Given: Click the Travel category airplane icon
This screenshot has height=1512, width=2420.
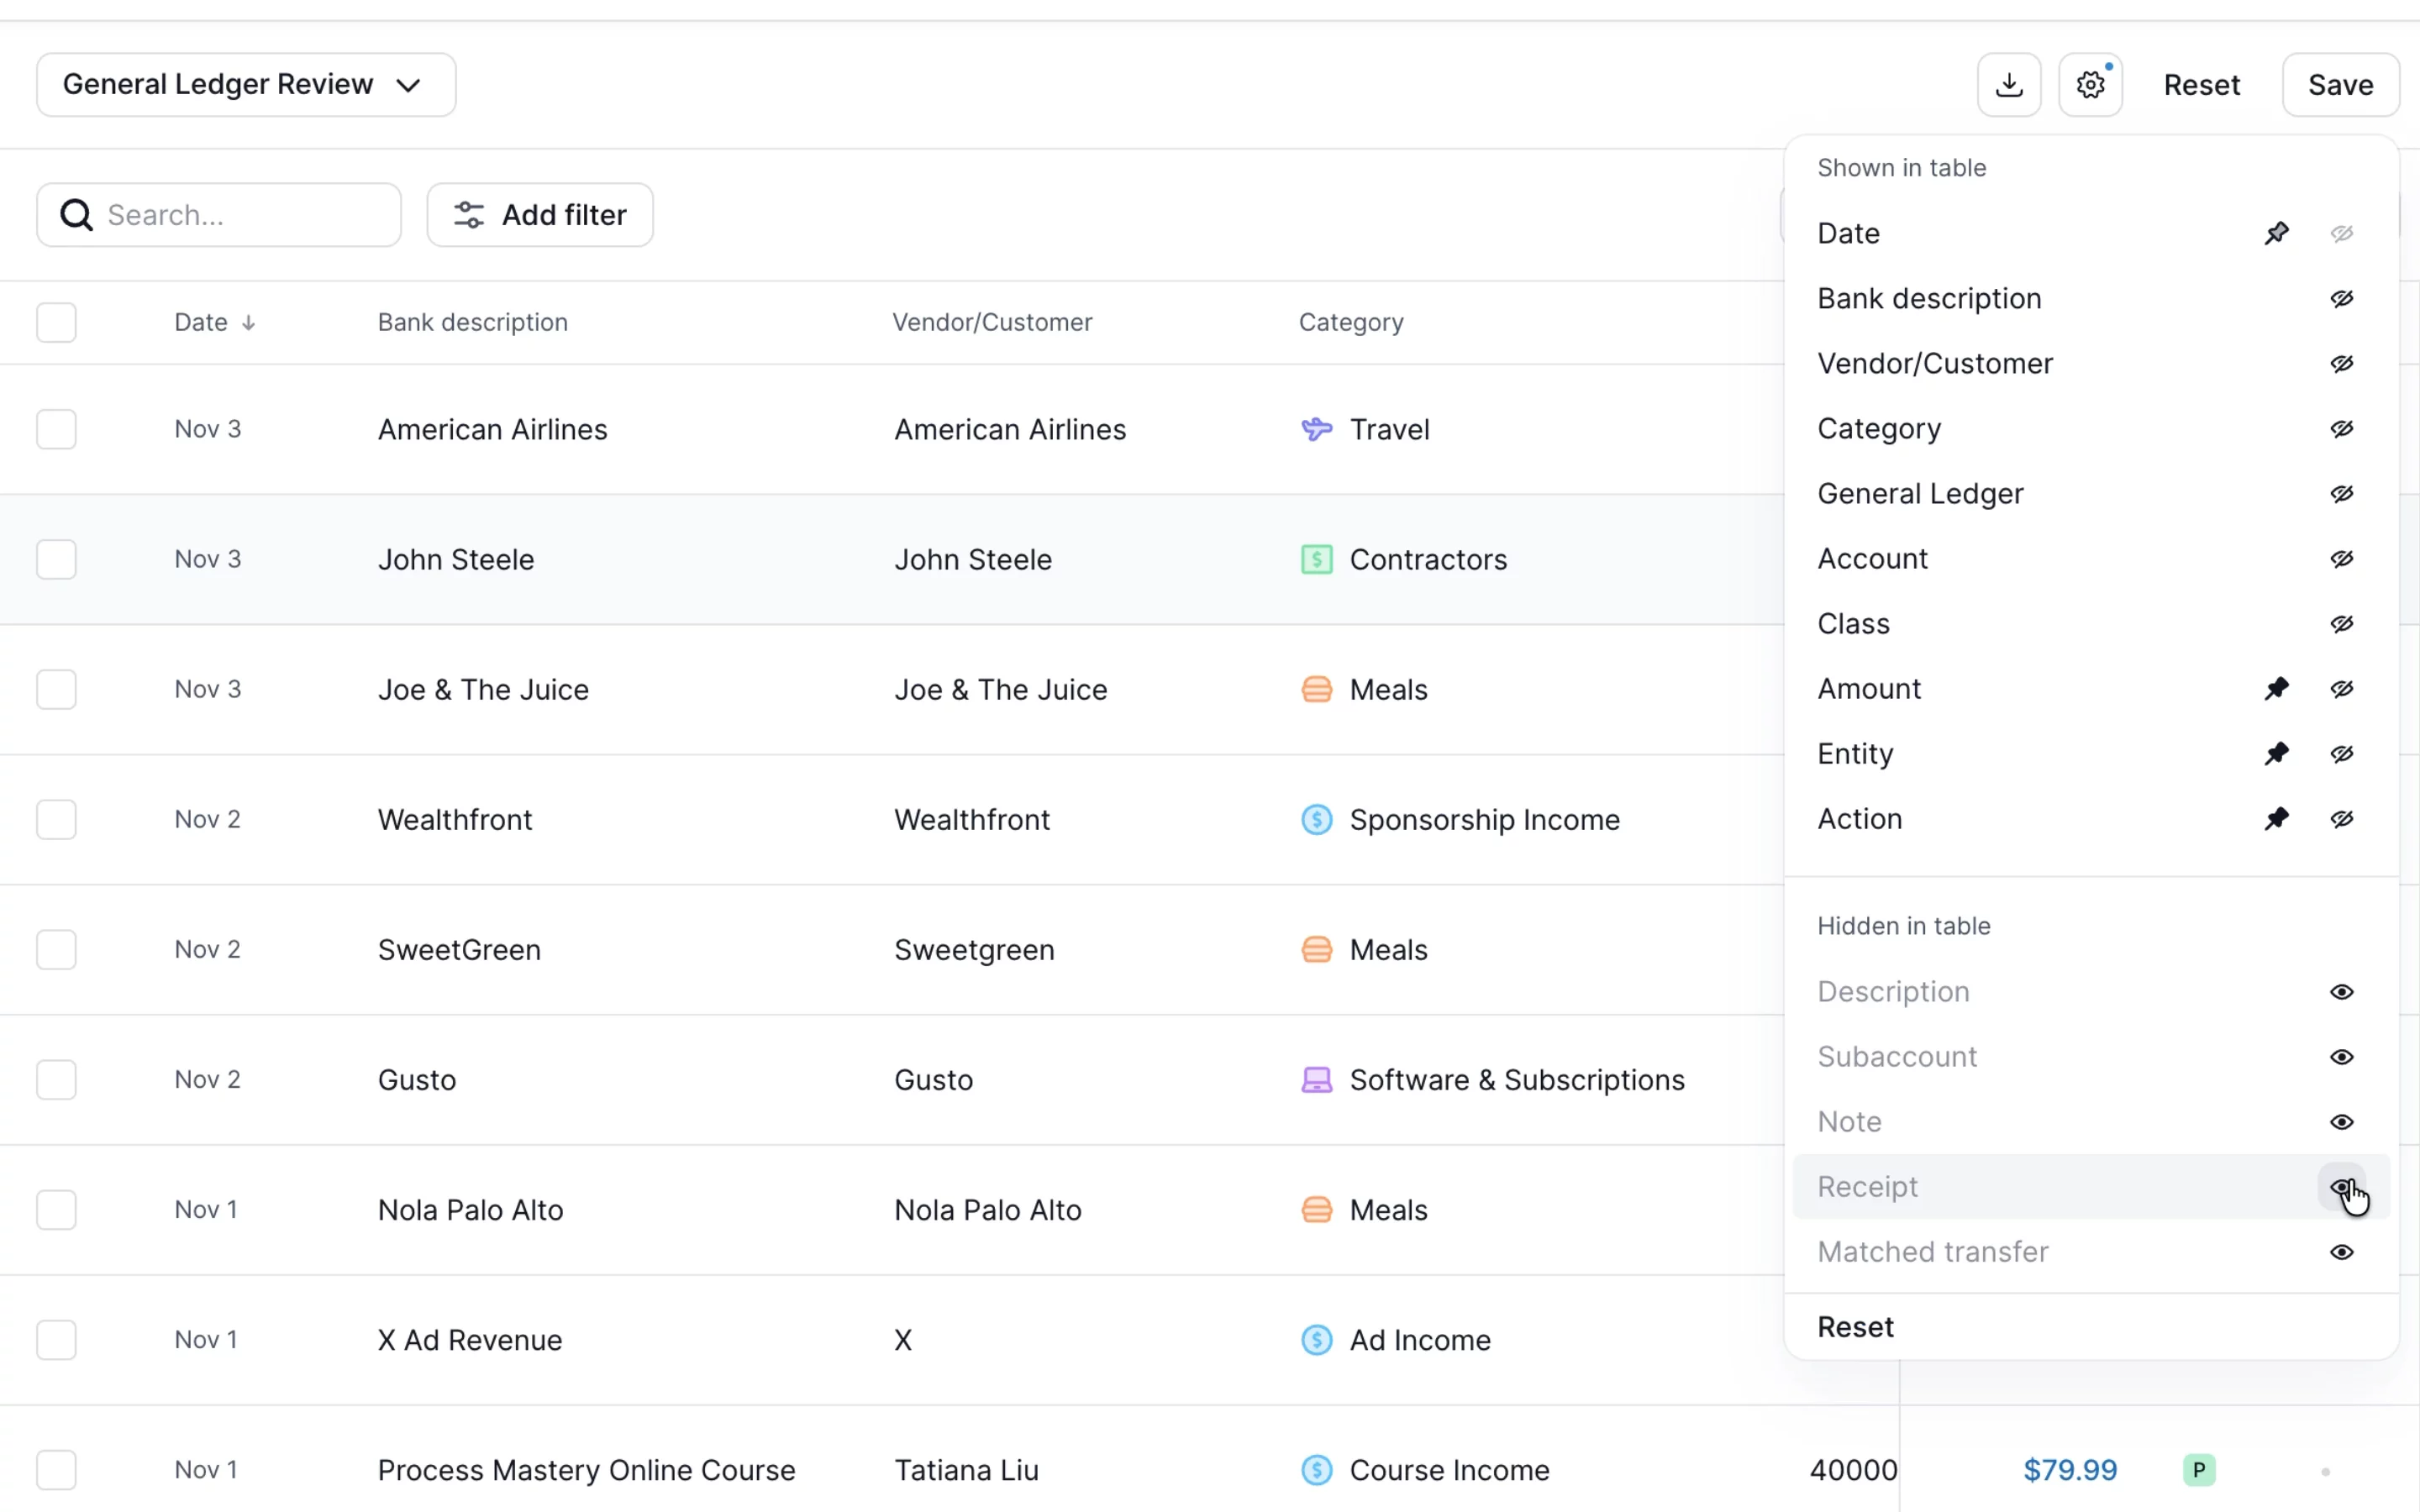Looking at the screenshot, I should pyautogui.click(x=1316, y=429).
